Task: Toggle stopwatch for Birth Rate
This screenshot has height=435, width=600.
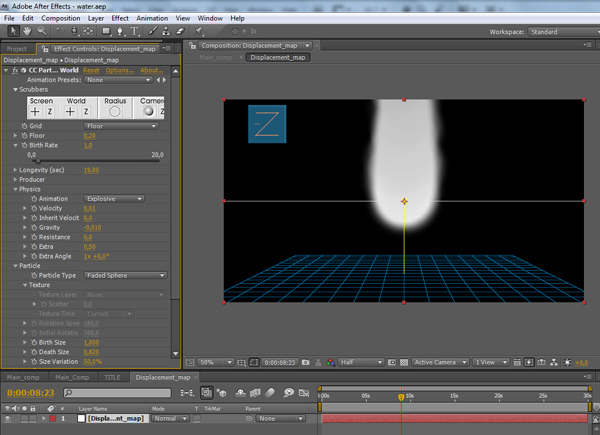Action: pyautogui.click(x=24, y=145)
